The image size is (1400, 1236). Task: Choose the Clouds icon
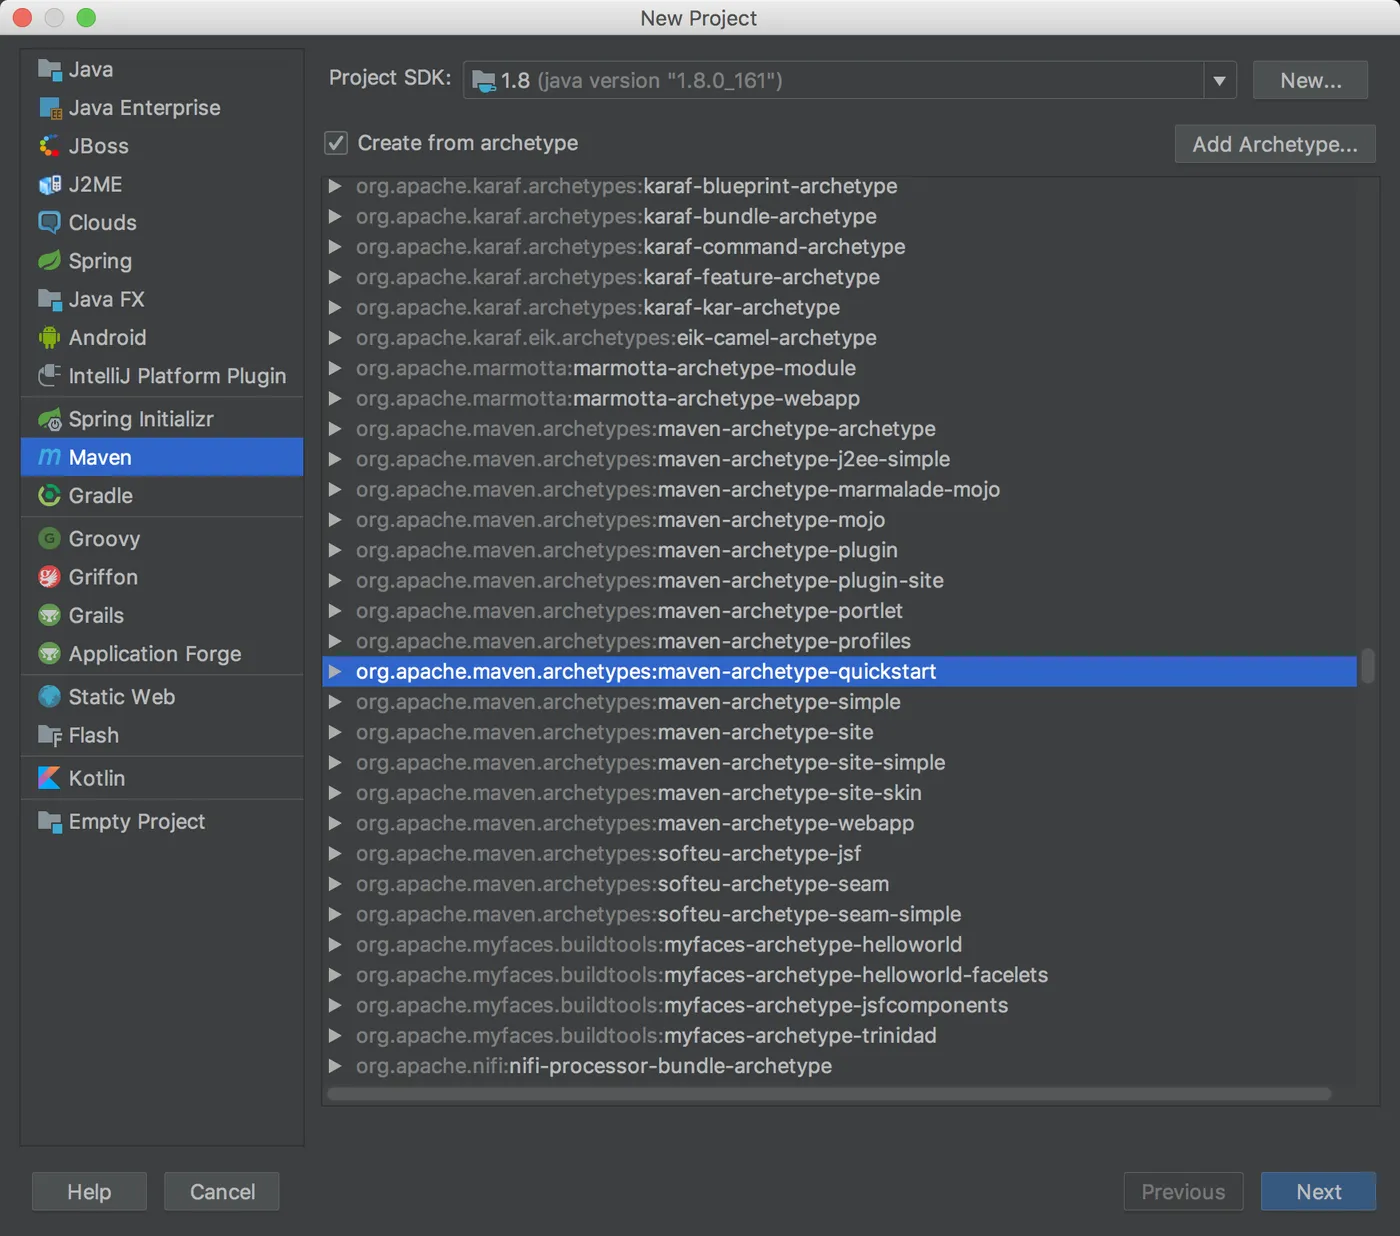49,222
